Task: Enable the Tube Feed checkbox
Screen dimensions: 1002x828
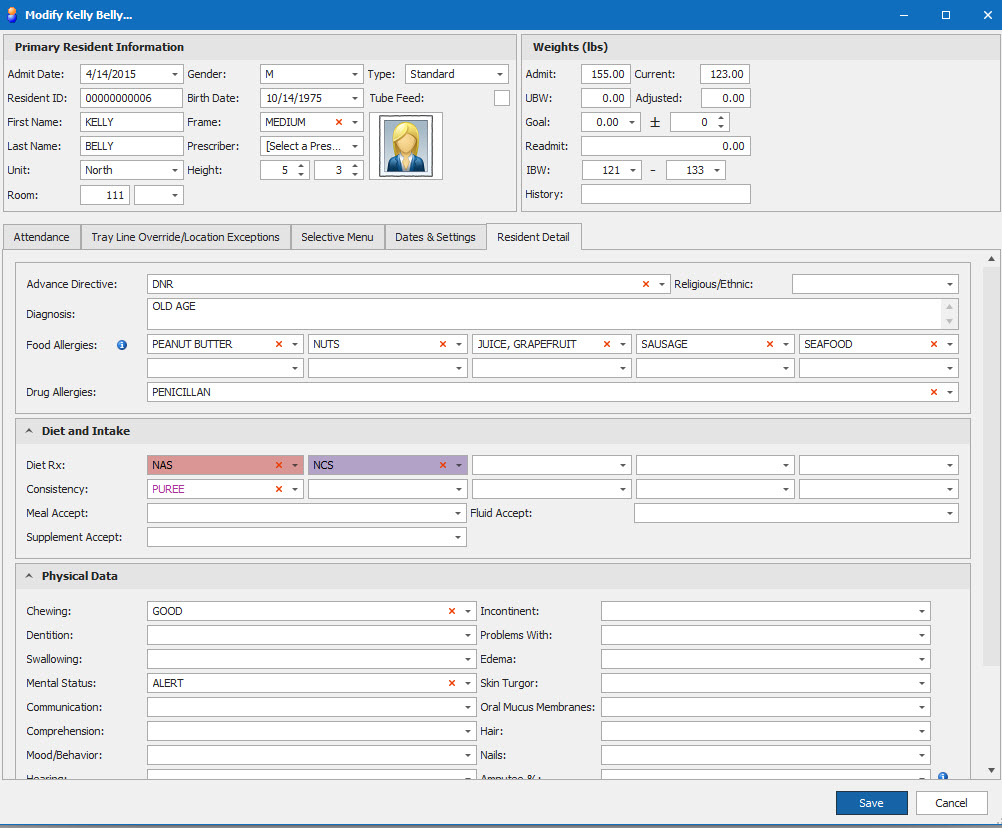Action: click(x=502, y=98)
